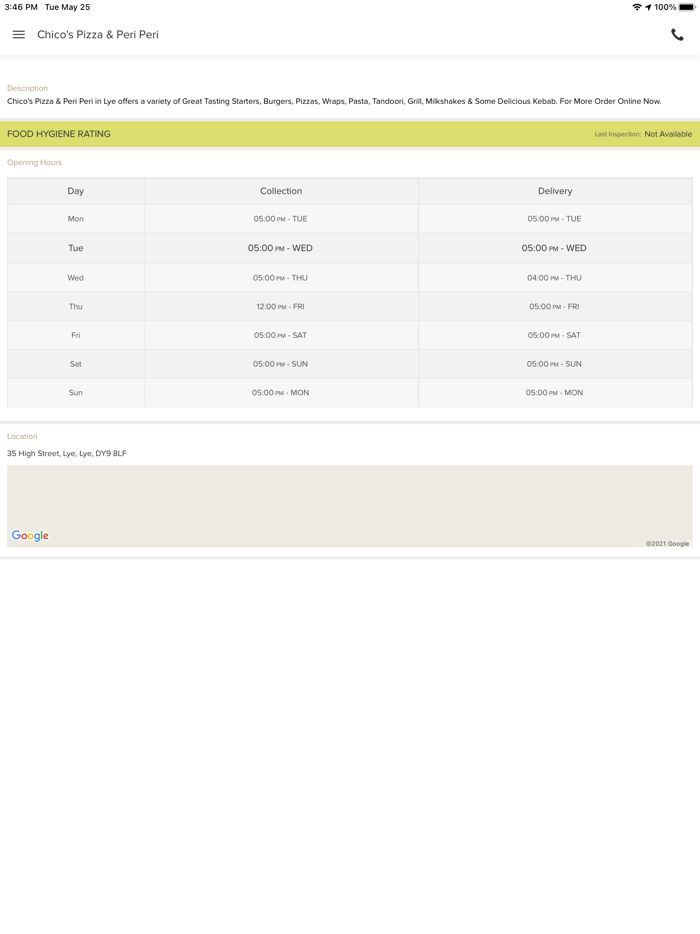Viewport: 700px width, 934px height.
Task: Click Monday delivery time 05:00 PM - TUE
Action: (554, 219)
